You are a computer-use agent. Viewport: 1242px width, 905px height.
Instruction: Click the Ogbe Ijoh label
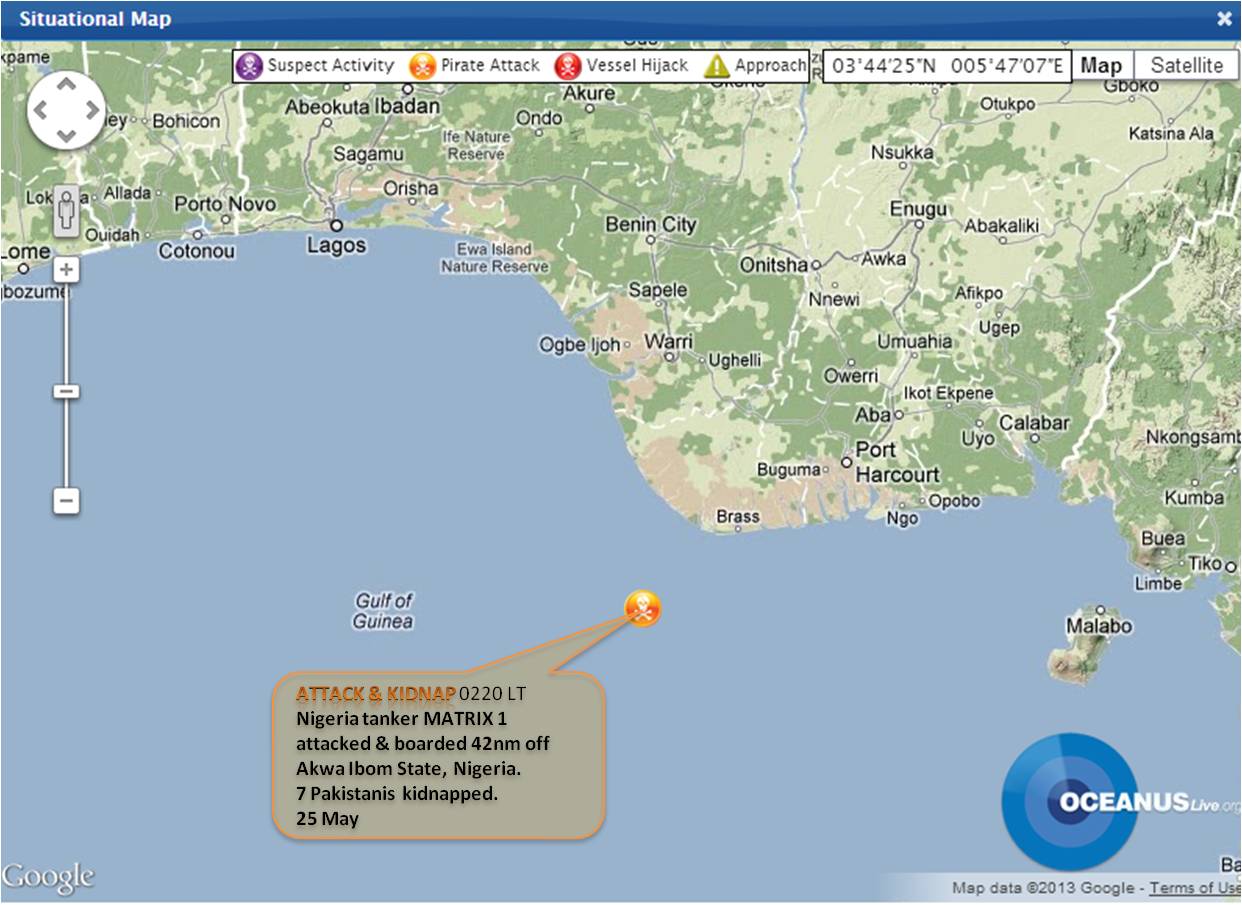pyautogui.click(x=580, y=345)
